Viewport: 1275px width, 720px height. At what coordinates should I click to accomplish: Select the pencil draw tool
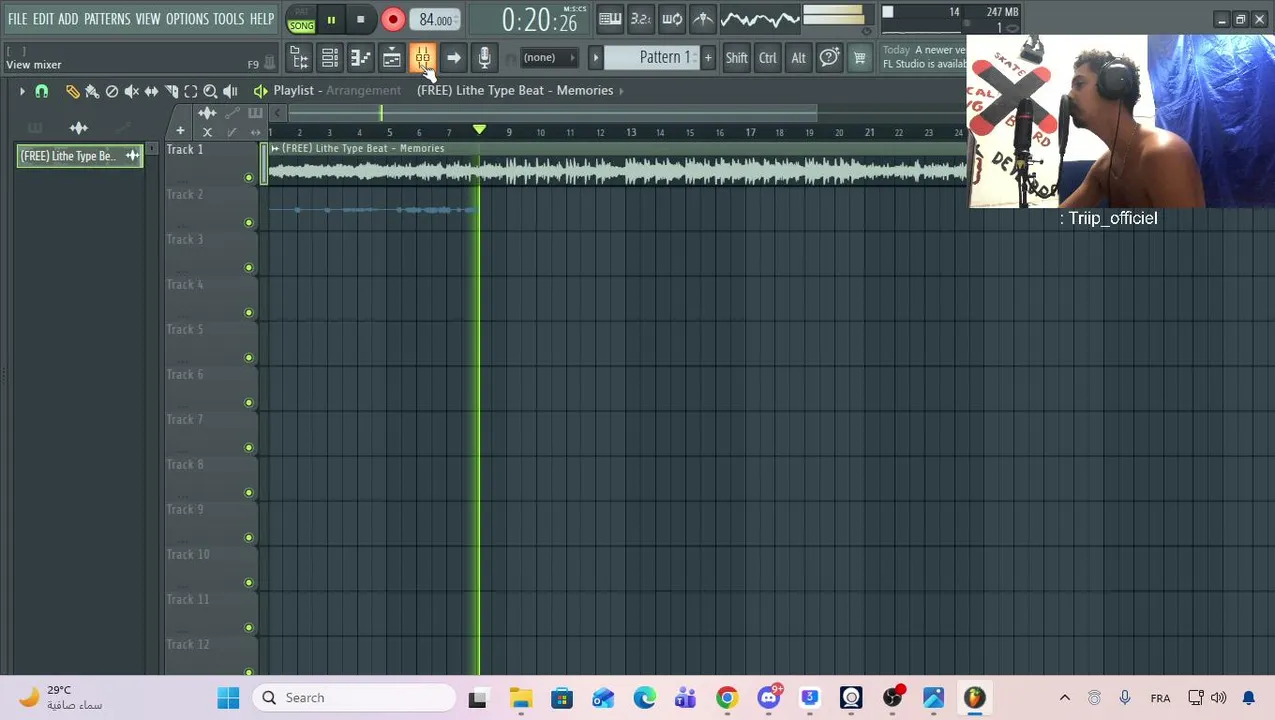72,91
